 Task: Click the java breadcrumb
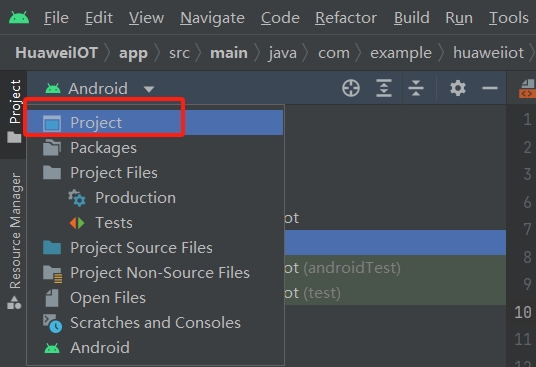click(x=283, y=54)
